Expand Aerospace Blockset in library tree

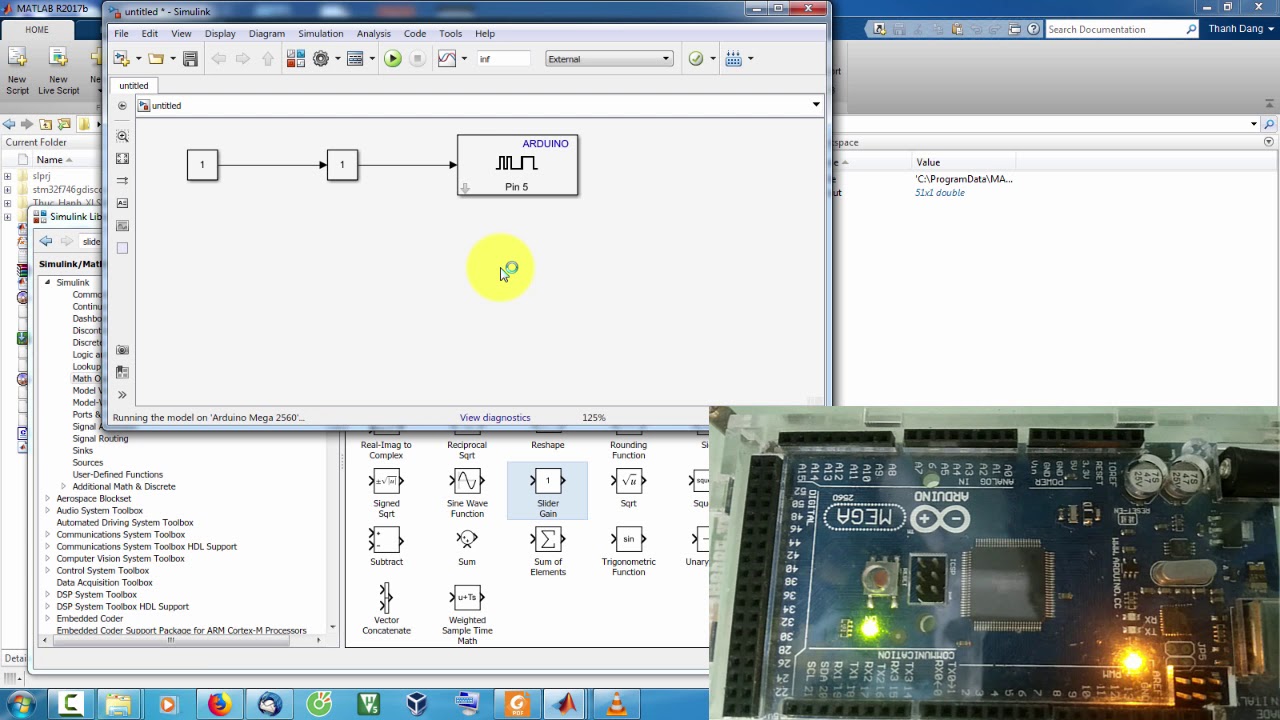47,499
